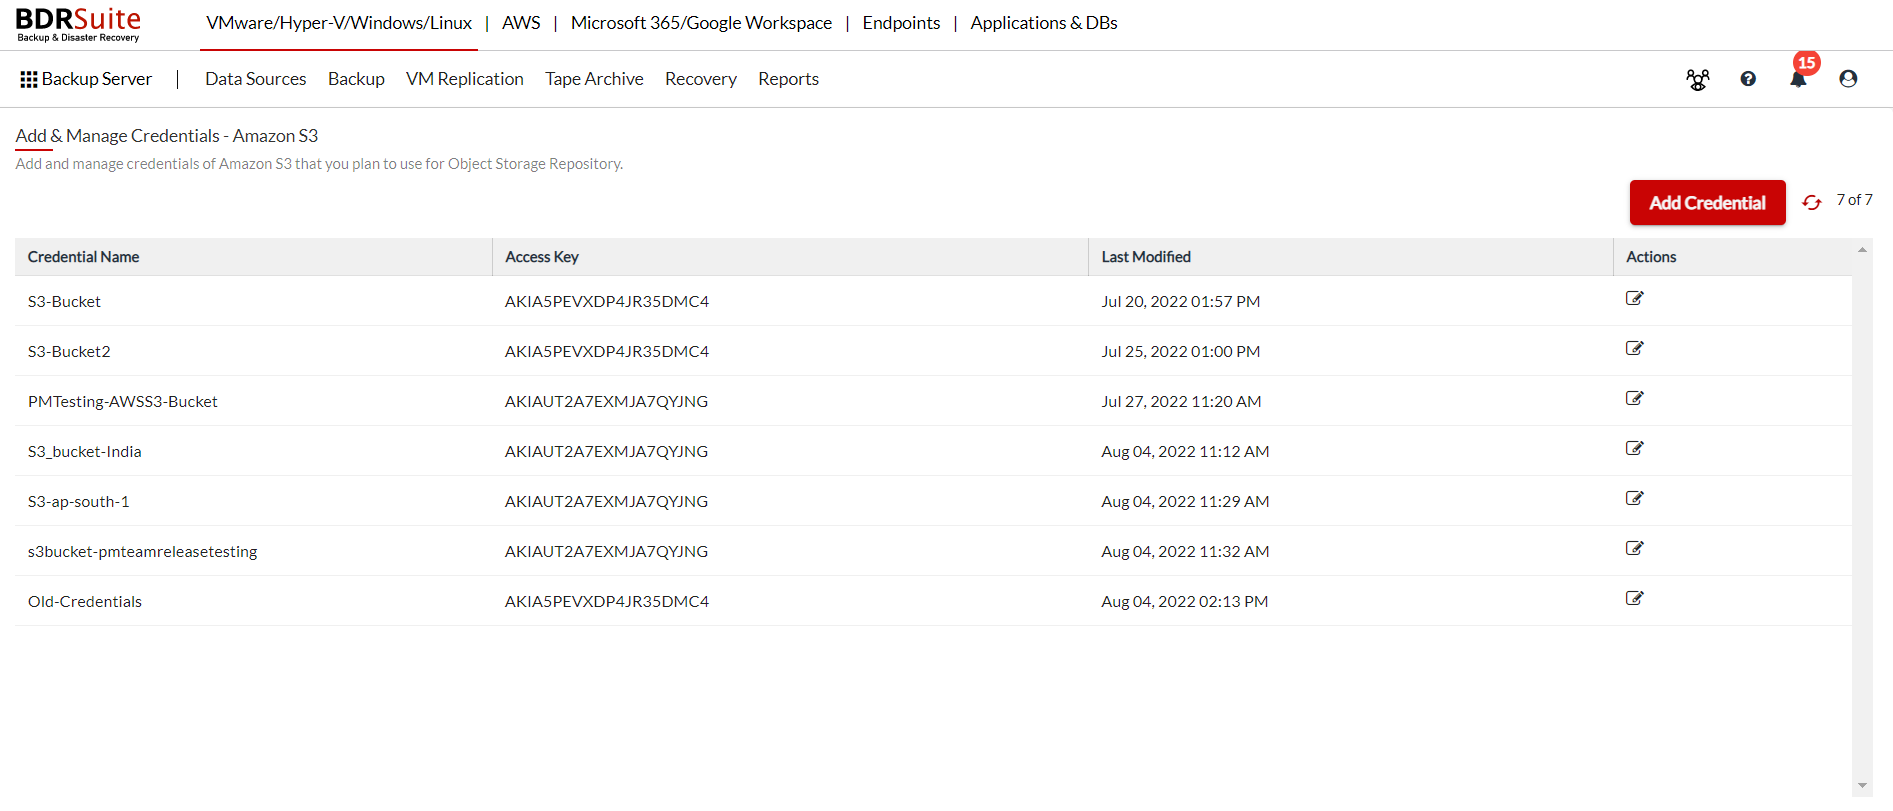Click the Jul 20, 2022 01:57 PM date
Image resolution: width=1893 pixels, height=811 pixels.
tap(1181, 301)
